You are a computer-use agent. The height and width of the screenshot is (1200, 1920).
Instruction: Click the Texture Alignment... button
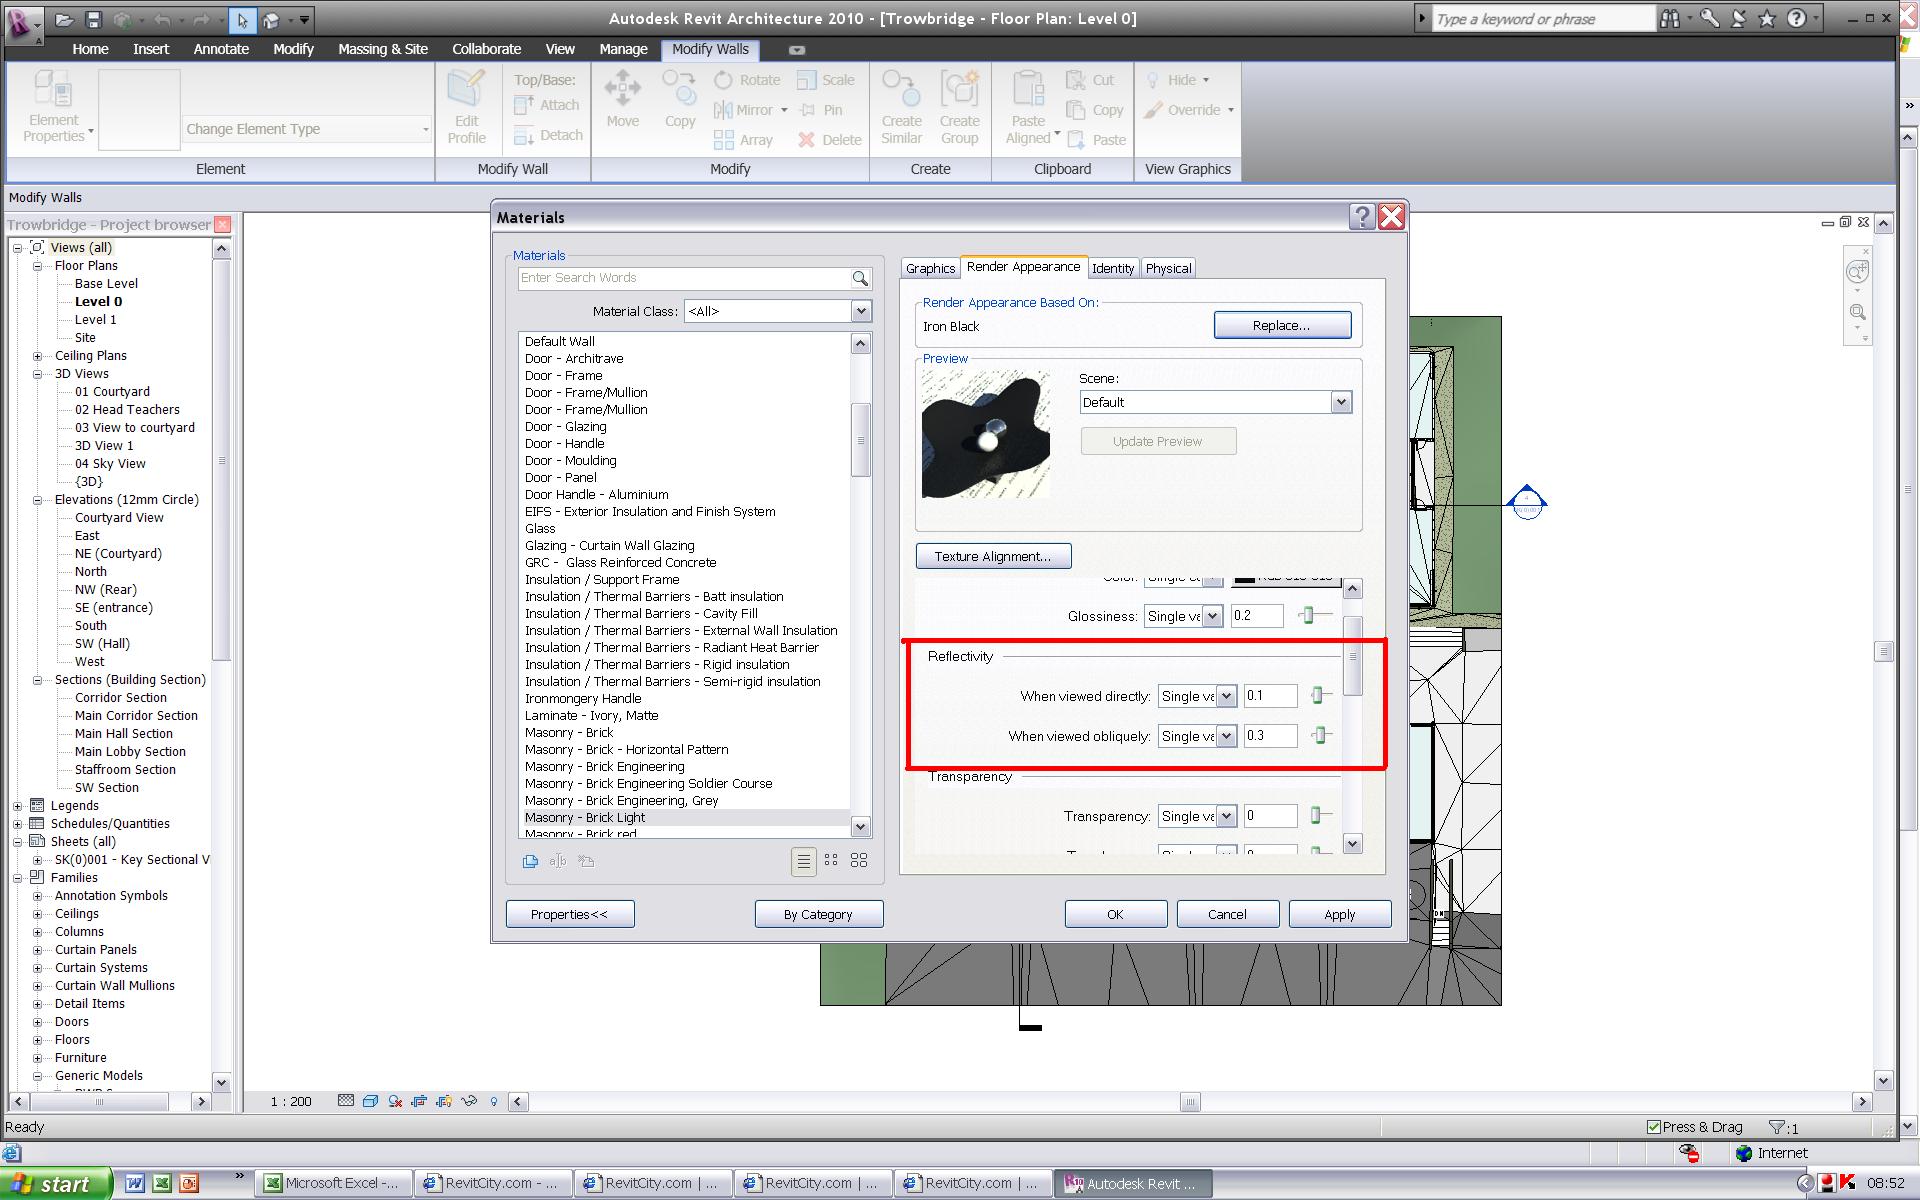[x=993, y=556]
